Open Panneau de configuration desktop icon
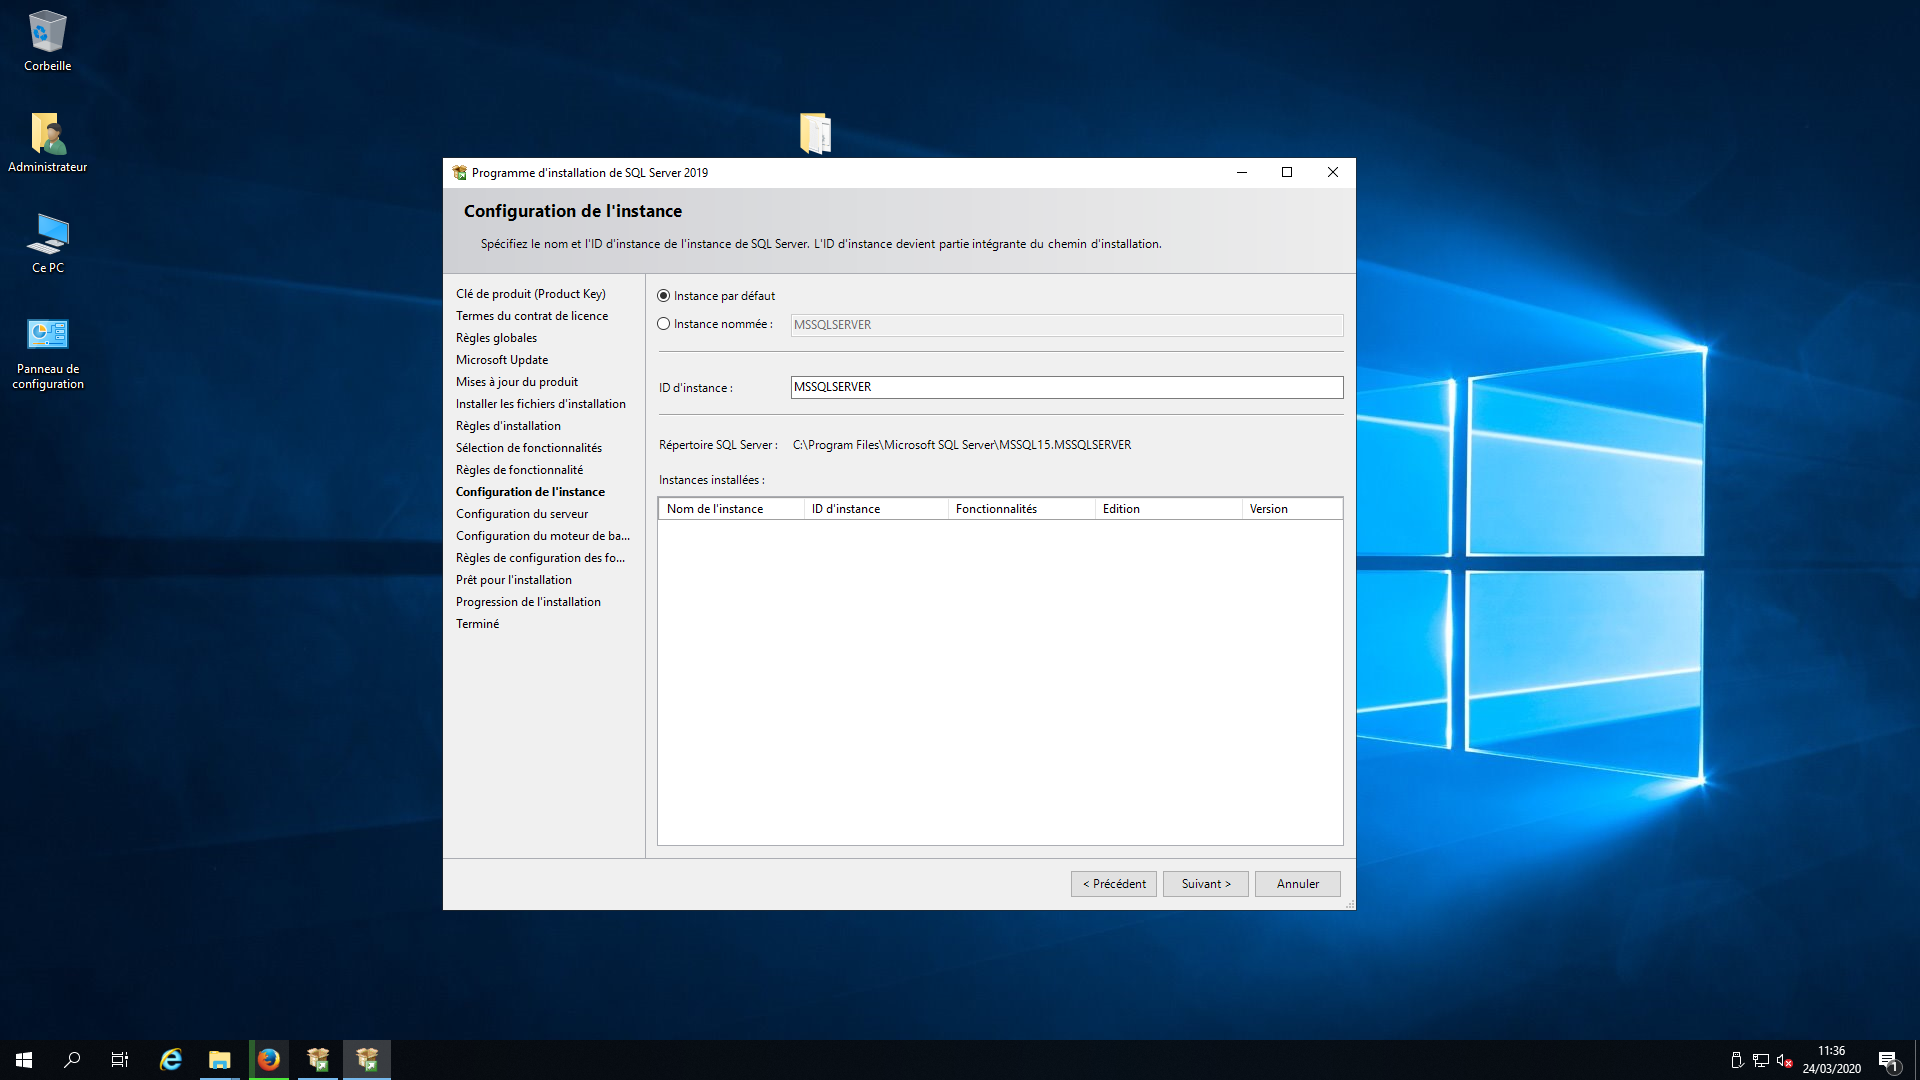The width and height of the screenshot is (1920, 1080). pos(47,353)
